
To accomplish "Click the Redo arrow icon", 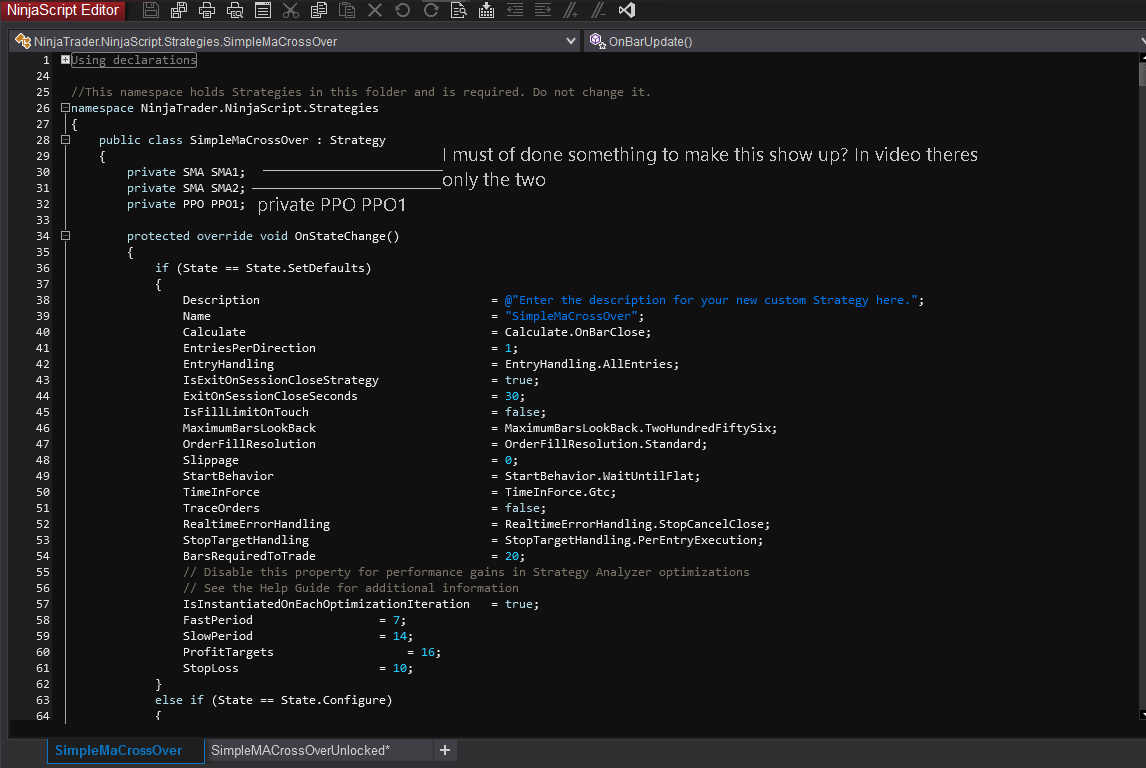I will click(431, 11).
